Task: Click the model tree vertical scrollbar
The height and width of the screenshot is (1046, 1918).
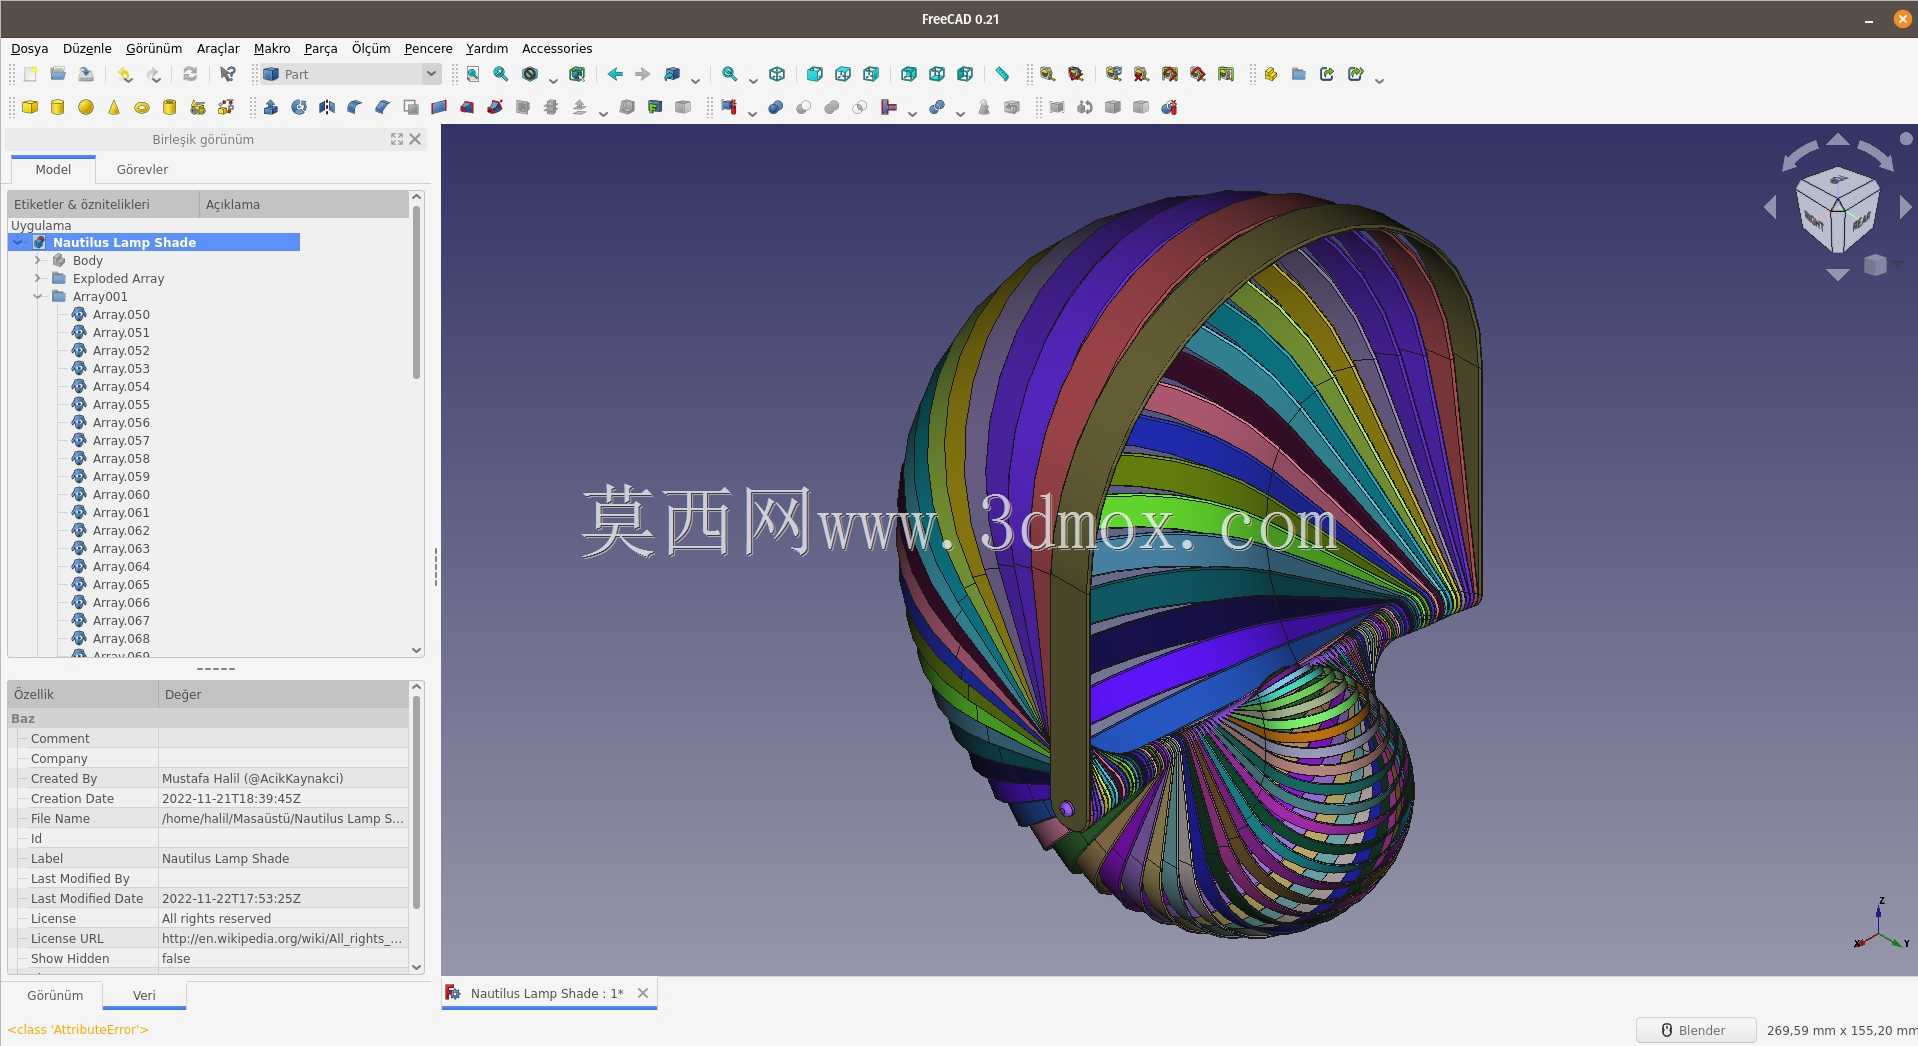Action: (417, 292)
